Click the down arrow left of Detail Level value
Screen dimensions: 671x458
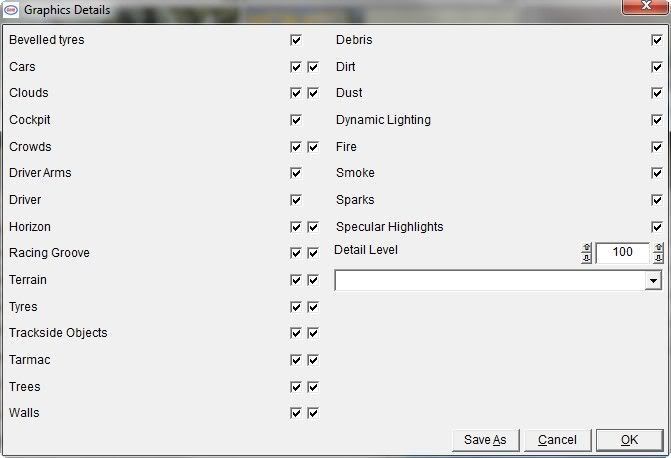pos(586,258)
